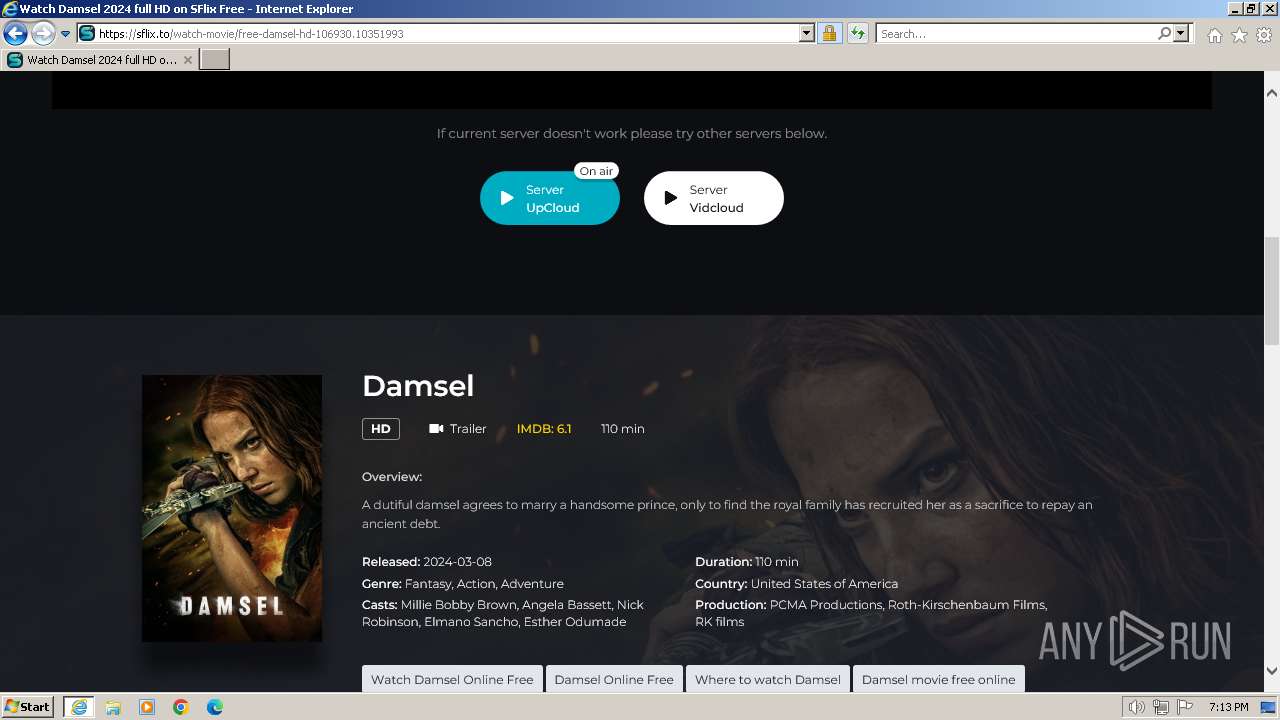
Task: Click the security lock icon
Action: coord(829,34)
